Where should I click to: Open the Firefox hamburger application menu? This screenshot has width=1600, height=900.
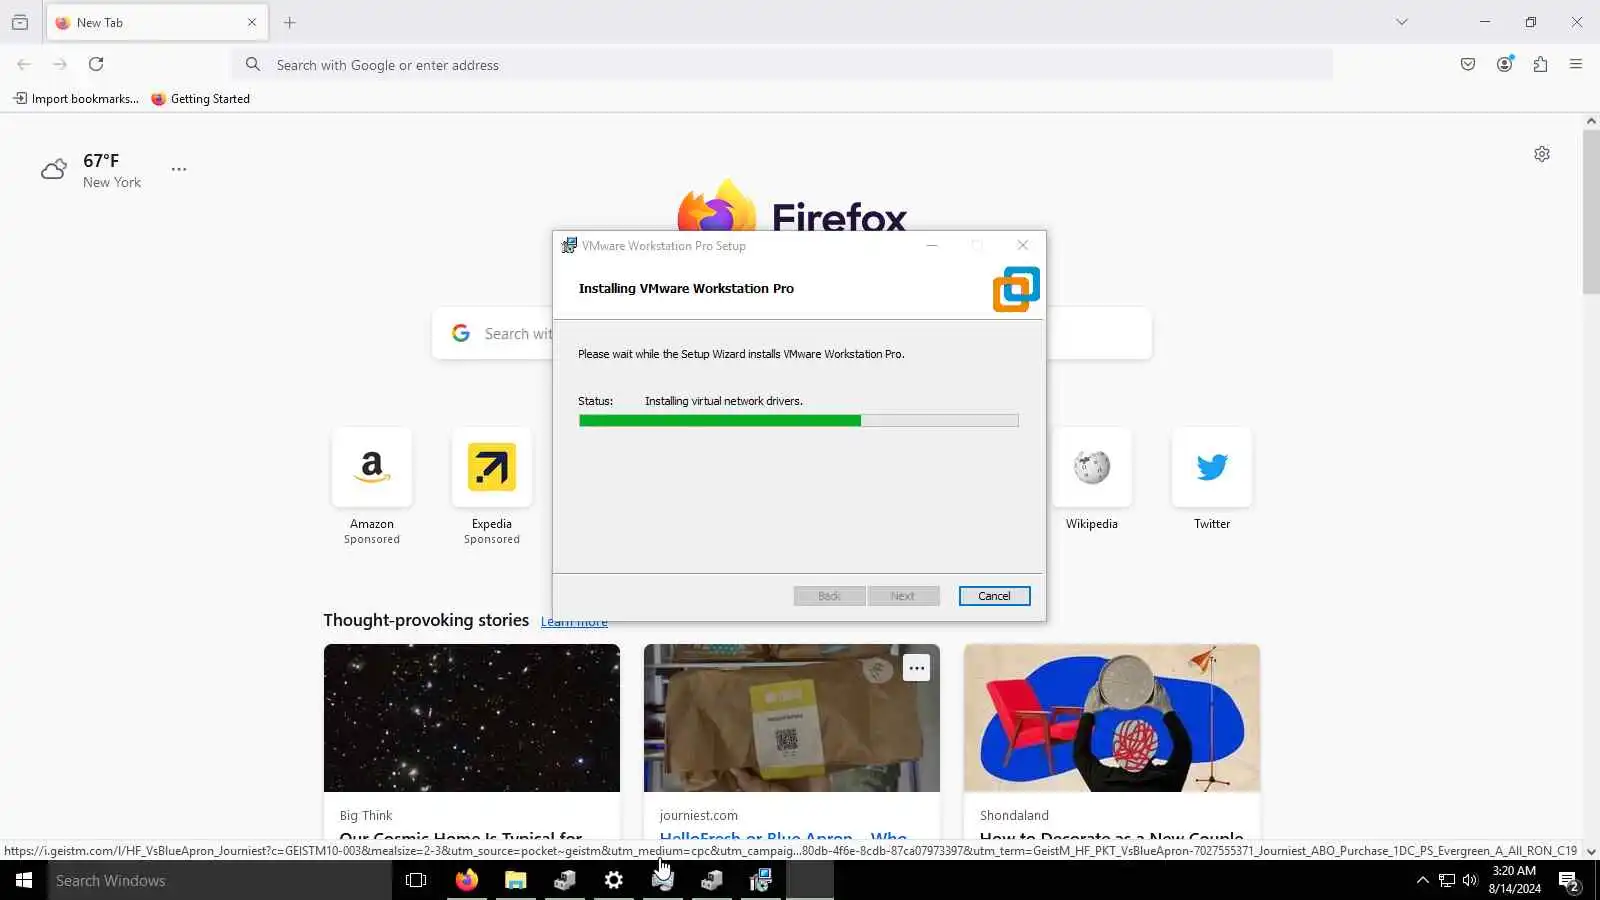(x=1576, y=64)
